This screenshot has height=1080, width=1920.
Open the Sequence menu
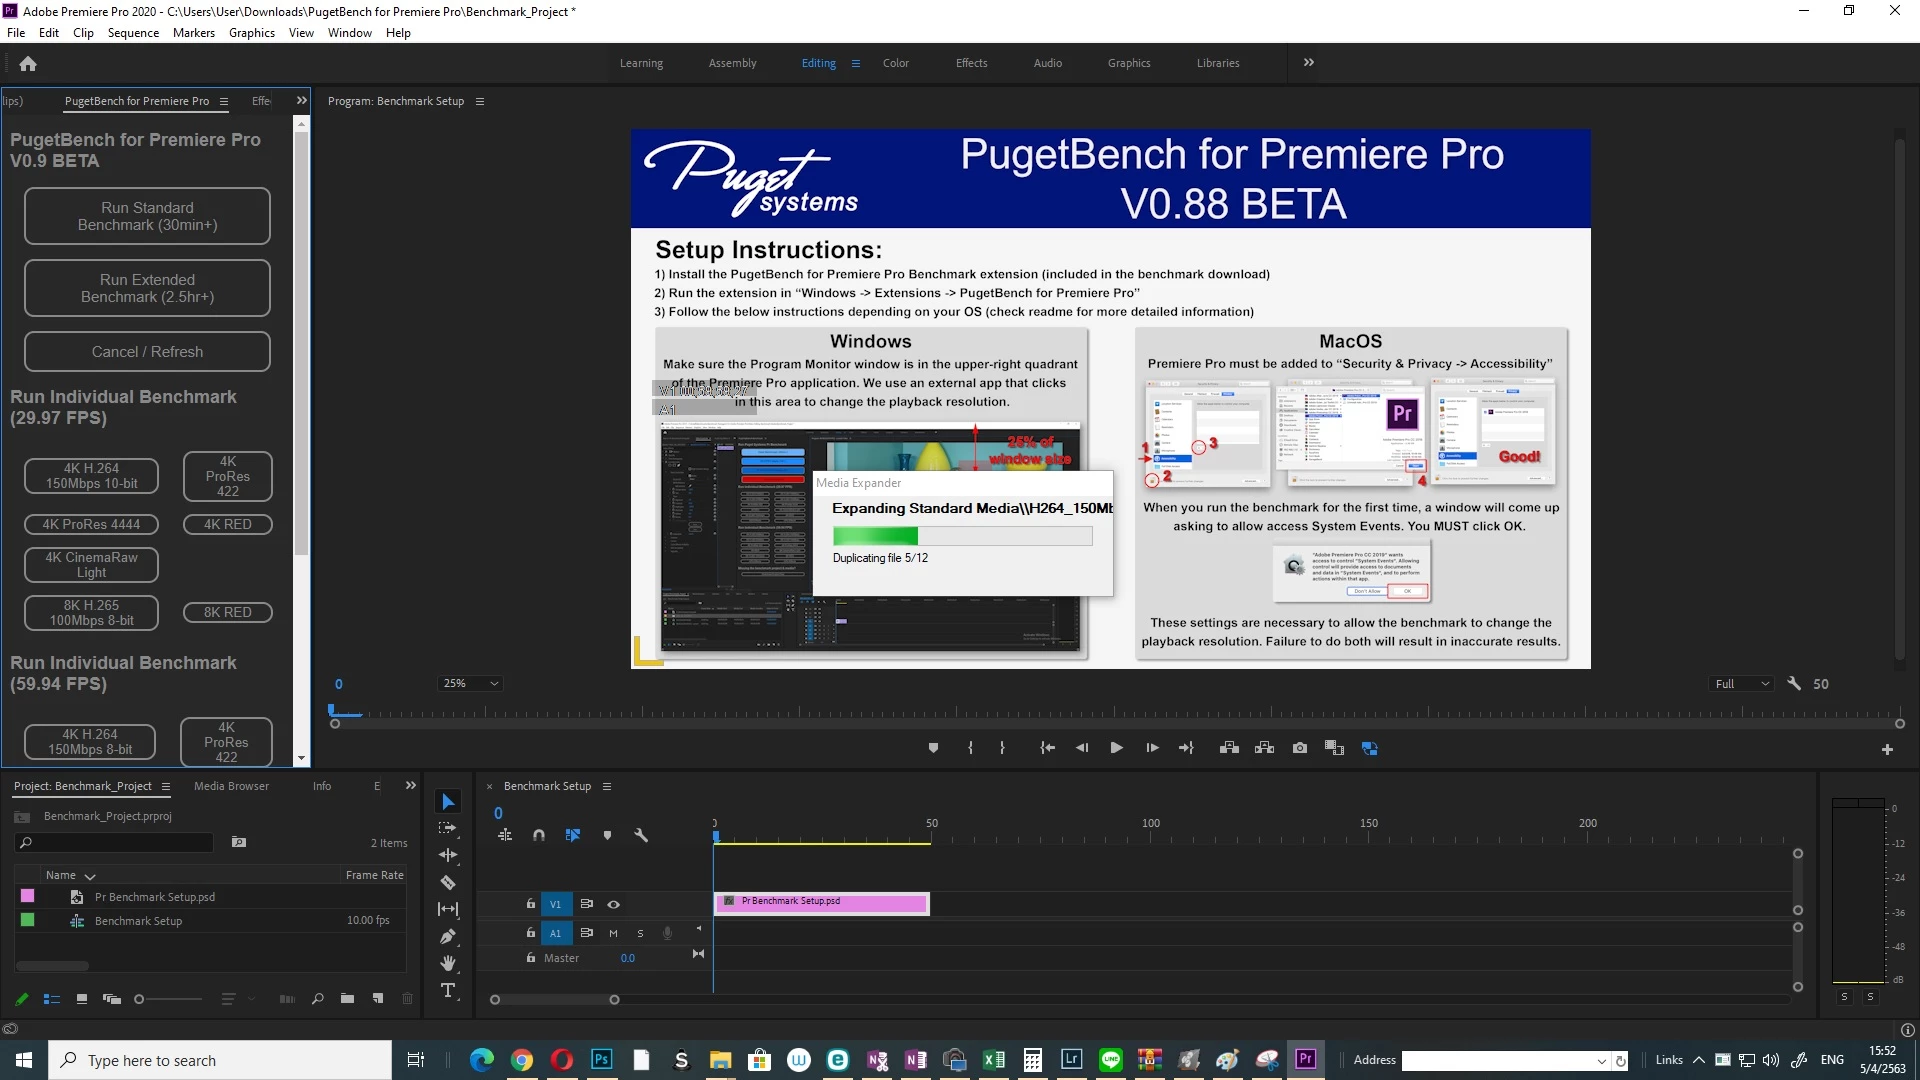133,33
